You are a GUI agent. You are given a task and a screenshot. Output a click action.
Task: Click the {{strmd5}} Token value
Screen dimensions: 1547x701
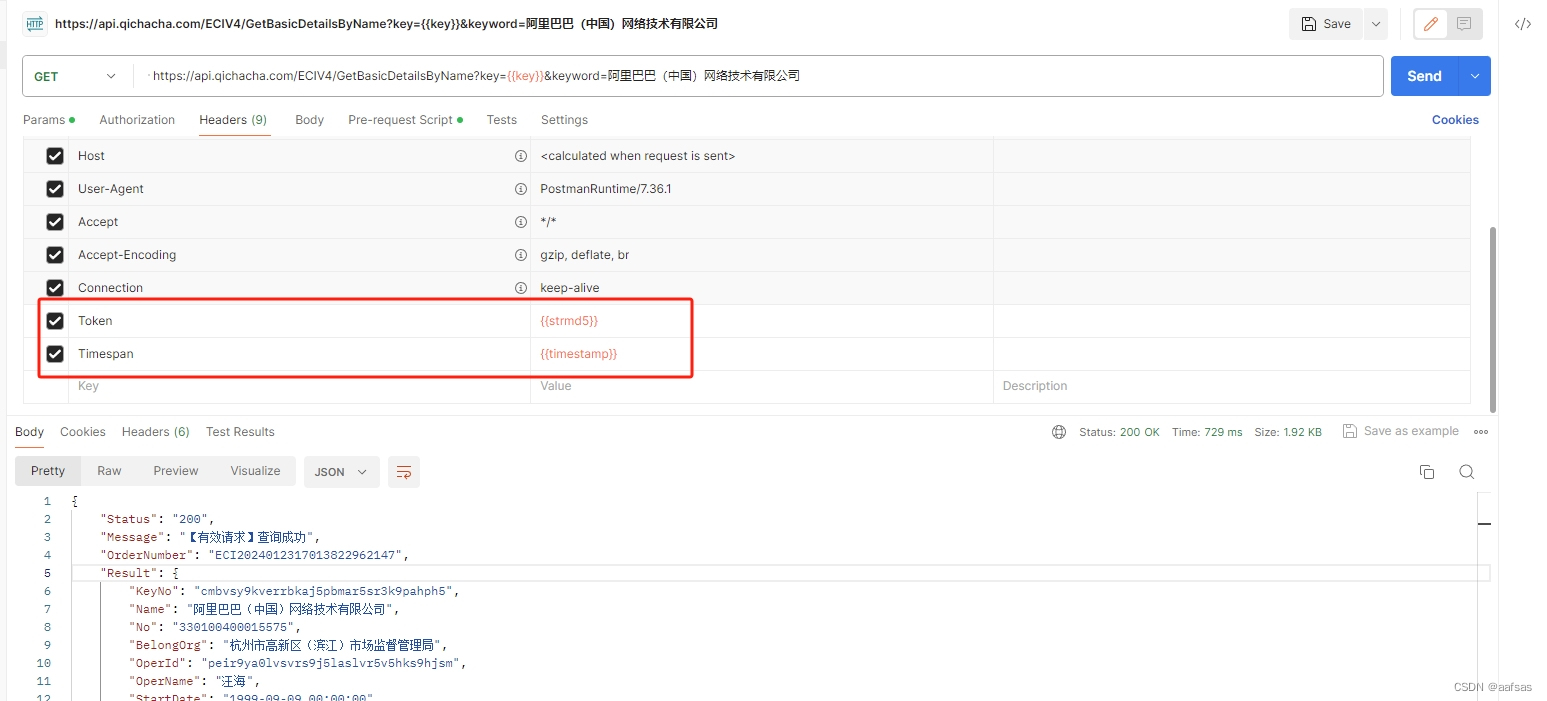569,321
